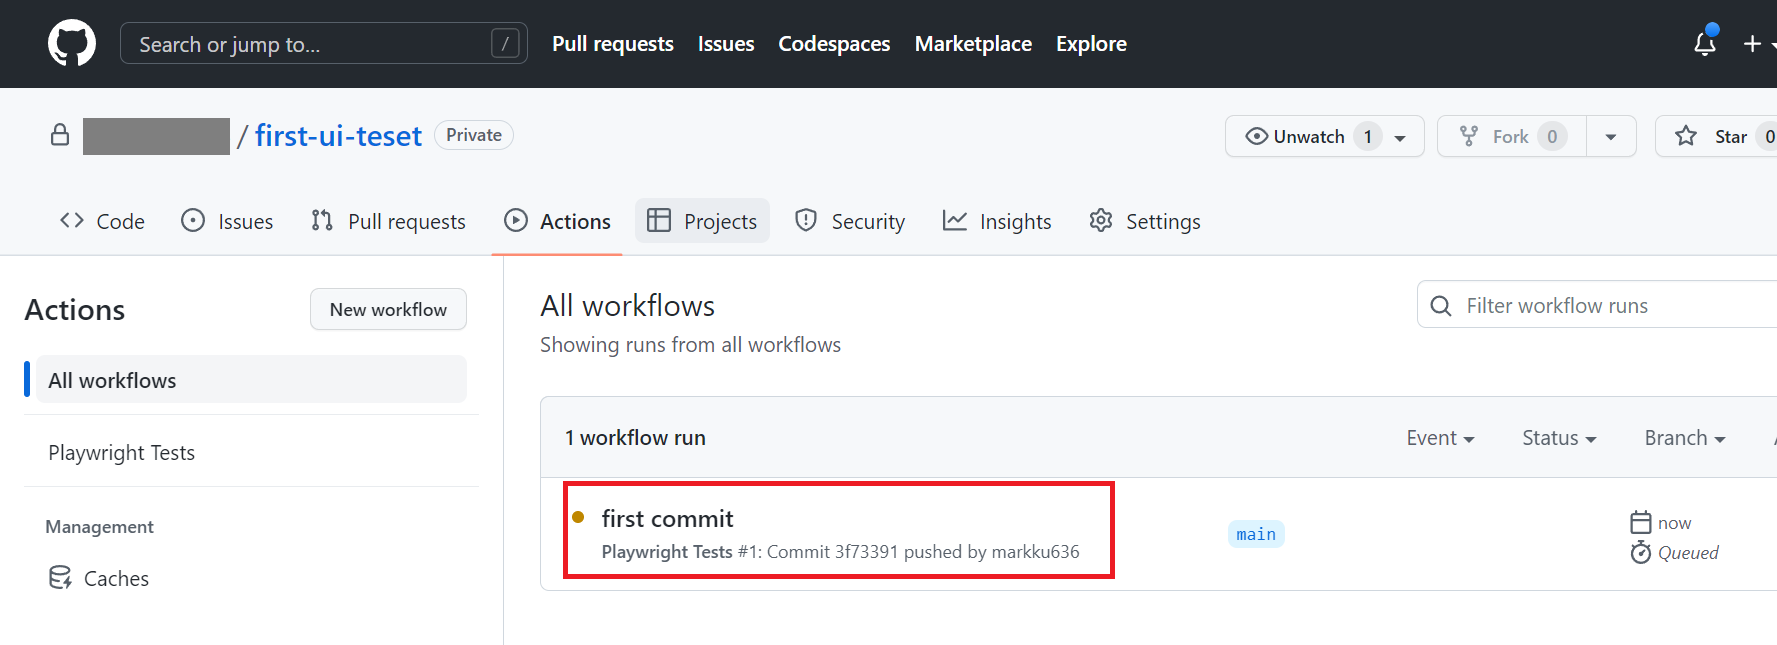Click the queued status dot on first commit
This screenshot has height=645, width=1777.
pos(578,517)
